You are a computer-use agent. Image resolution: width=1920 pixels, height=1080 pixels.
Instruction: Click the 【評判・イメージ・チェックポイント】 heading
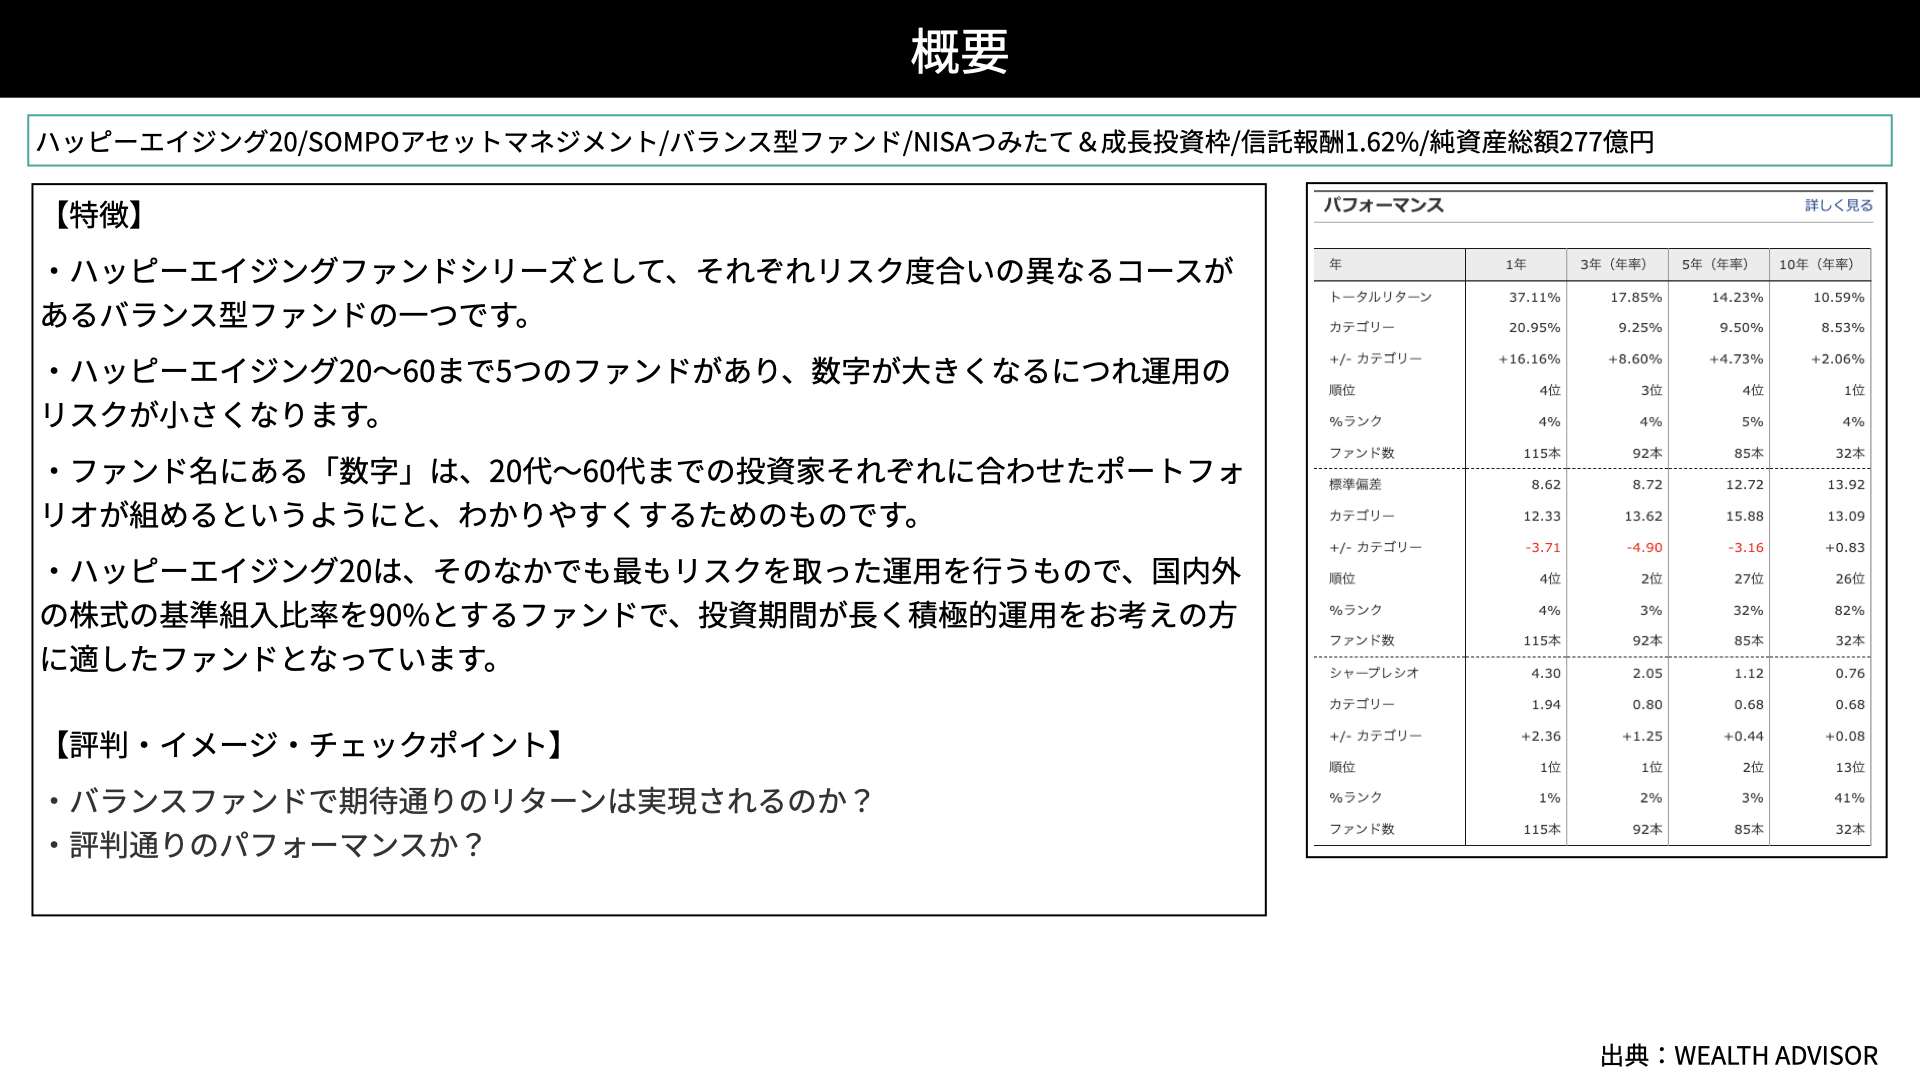click(x=307, y=744)
